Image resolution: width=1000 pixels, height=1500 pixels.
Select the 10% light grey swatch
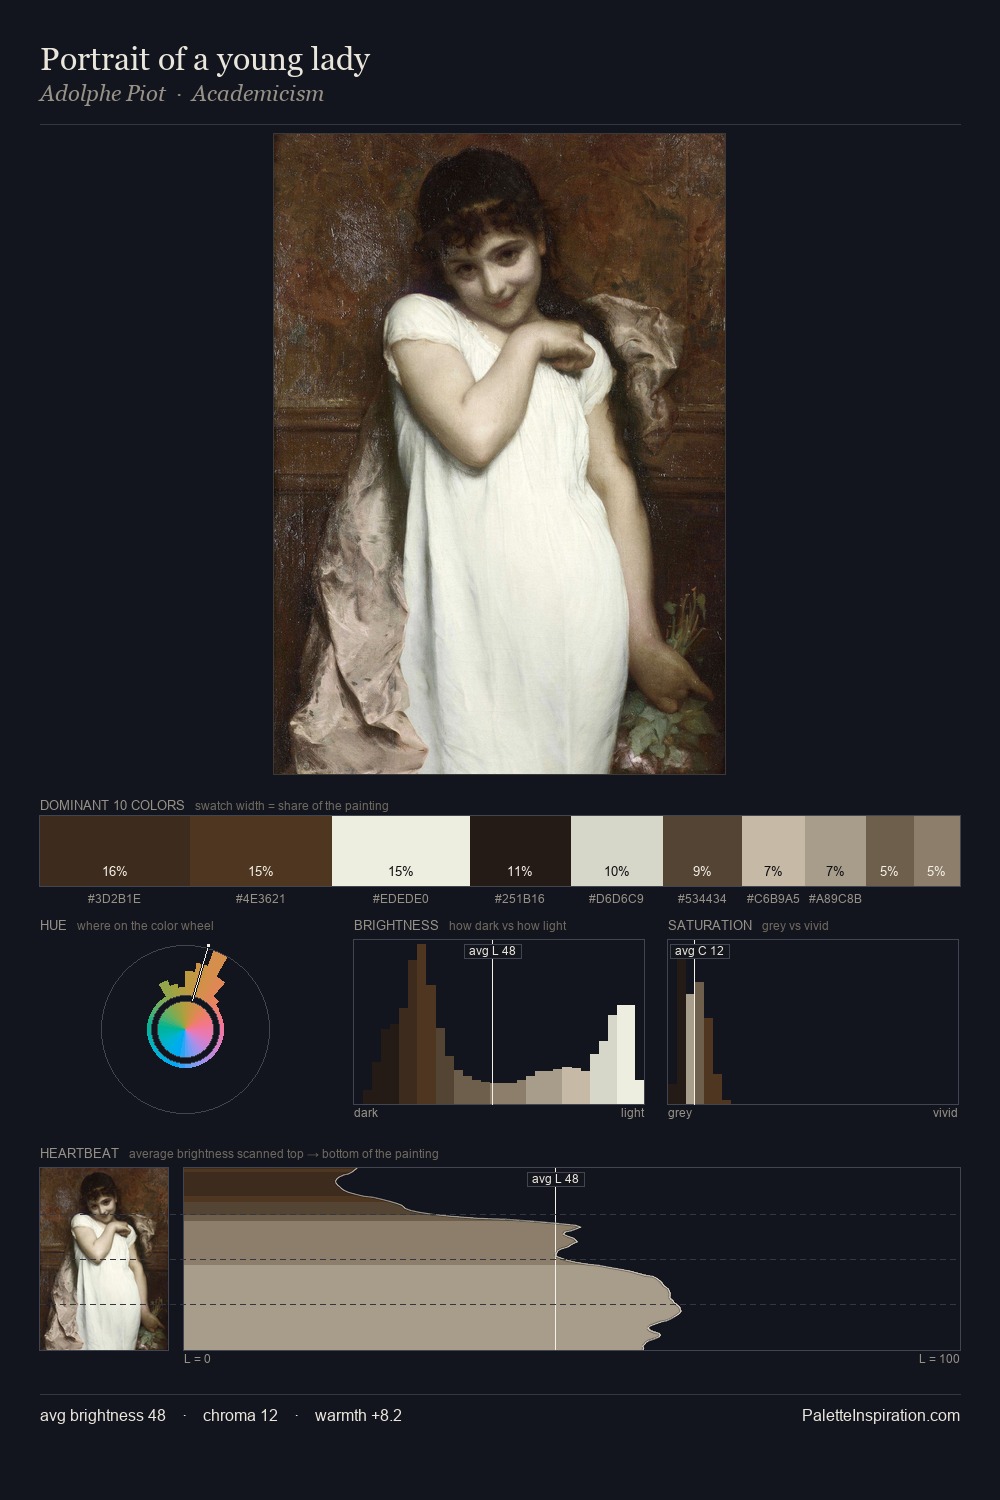(x=617, y=851)
